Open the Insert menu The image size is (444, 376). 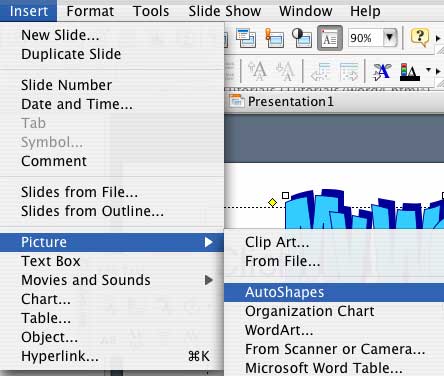29,11
